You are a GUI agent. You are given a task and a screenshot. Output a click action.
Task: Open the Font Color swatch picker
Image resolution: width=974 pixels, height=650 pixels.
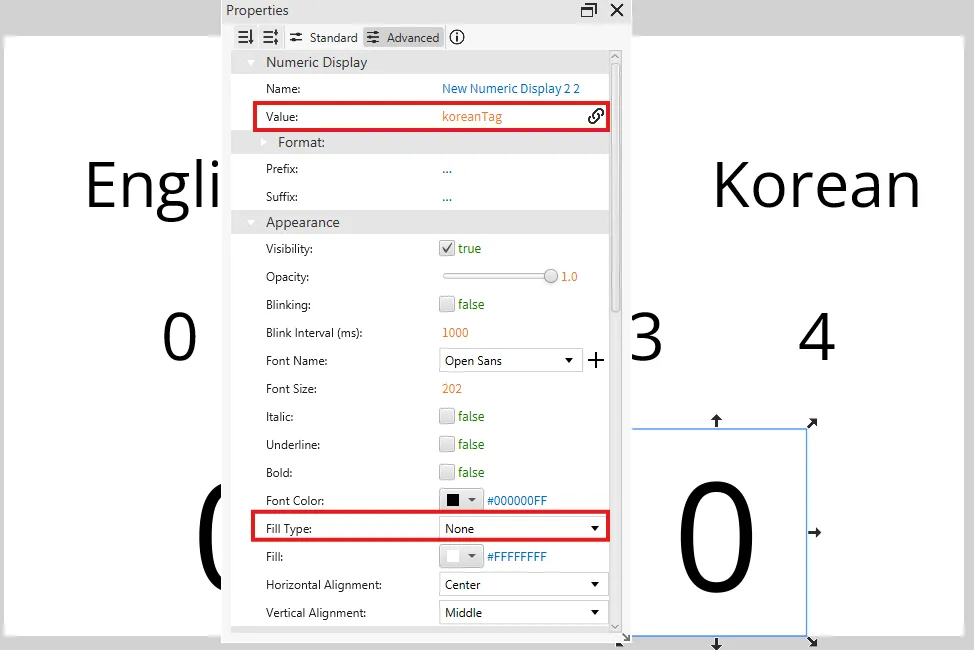460,500
